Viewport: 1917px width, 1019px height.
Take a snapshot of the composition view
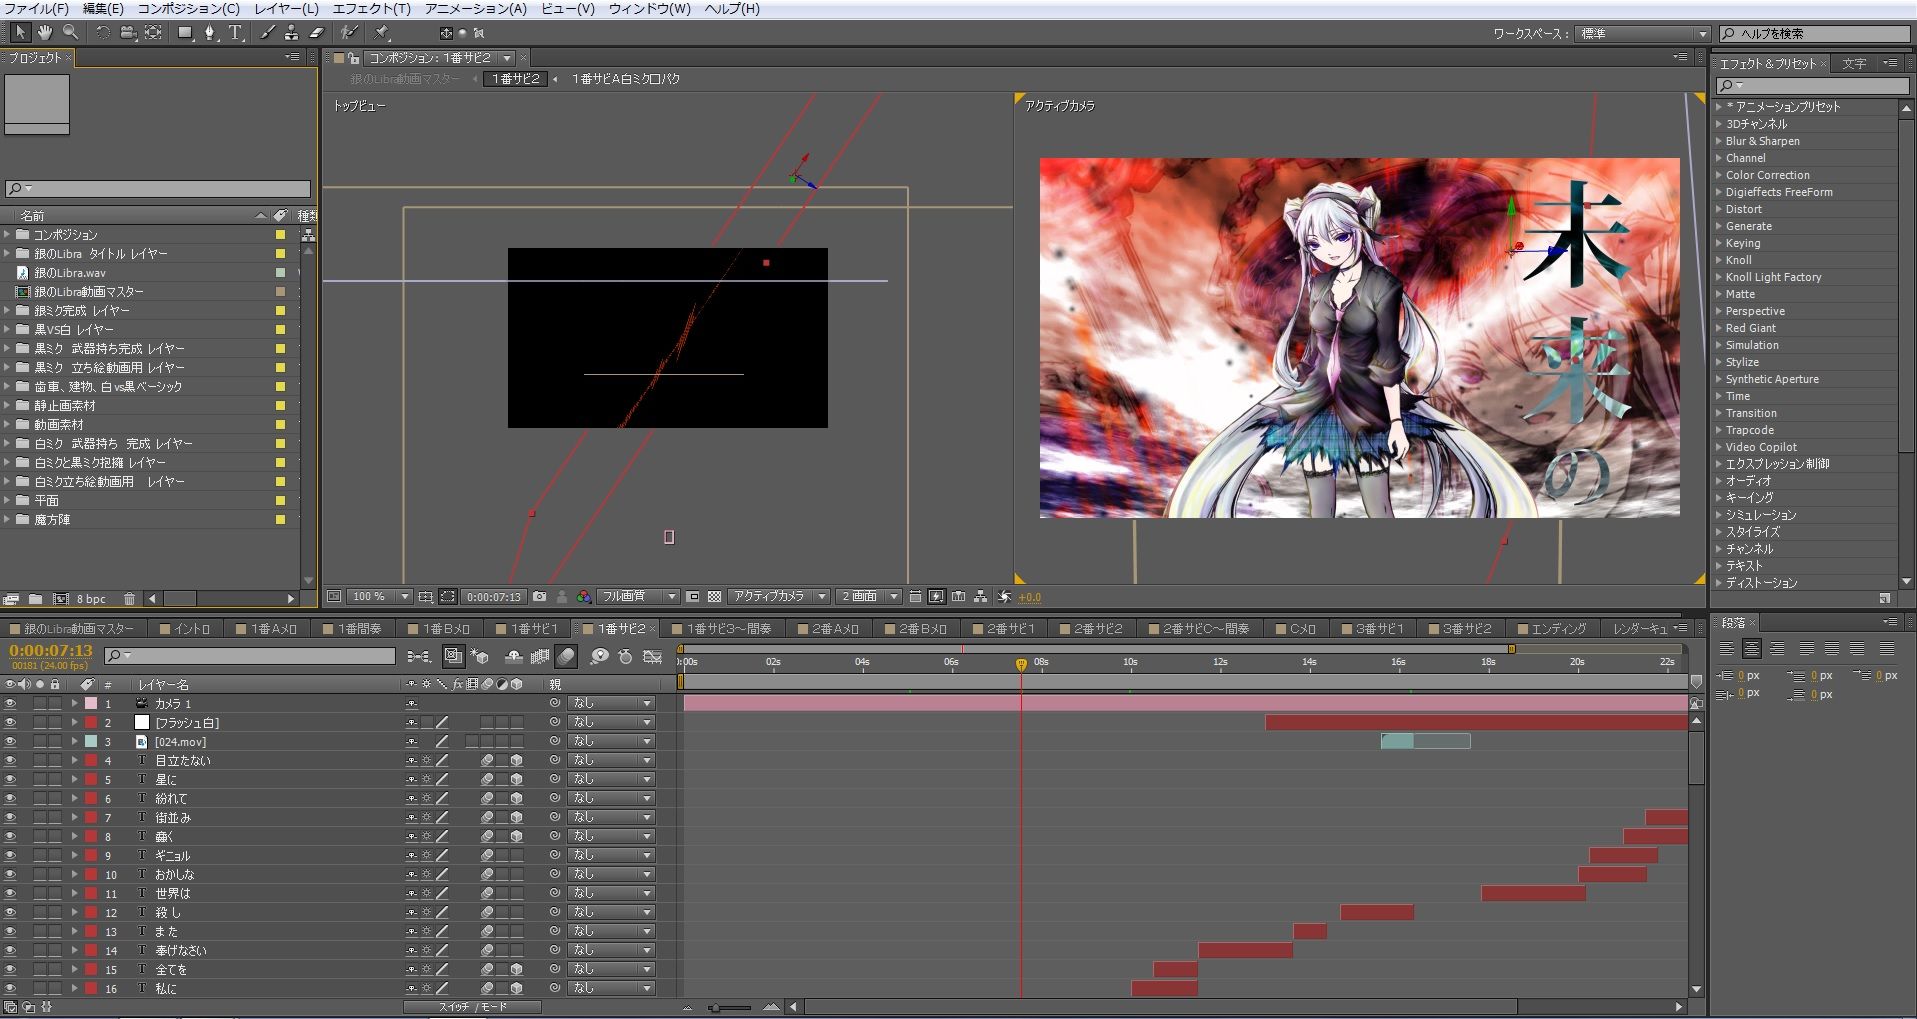point(540,597)
